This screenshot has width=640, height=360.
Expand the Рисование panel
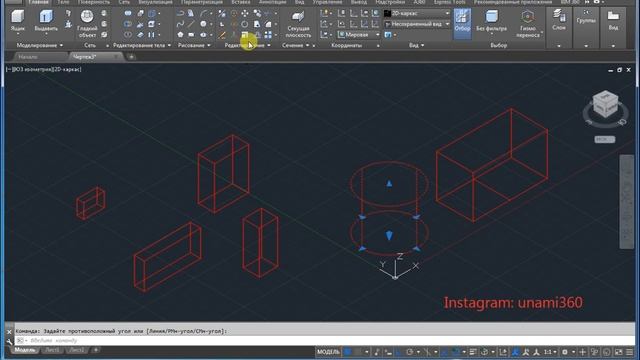(194, 45)
